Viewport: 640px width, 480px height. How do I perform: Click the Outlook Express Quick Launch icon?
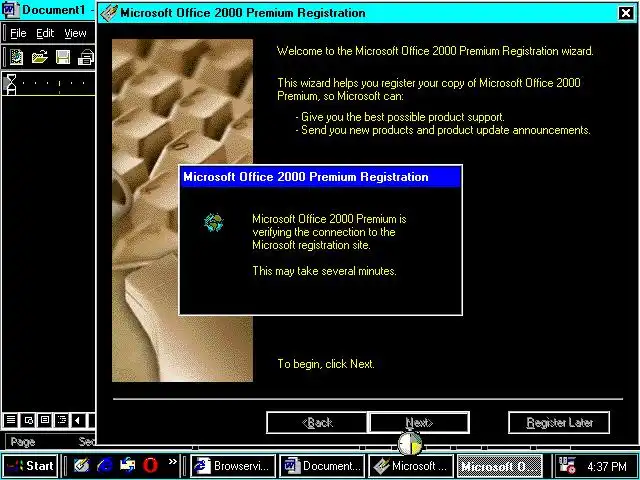click(x=127, y=465)
